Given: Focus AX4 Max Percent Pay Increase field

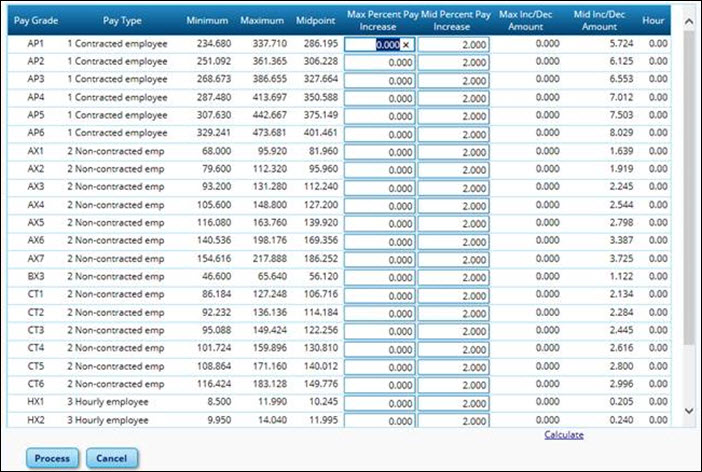Looking at the screenshot, I should (380, 206).
